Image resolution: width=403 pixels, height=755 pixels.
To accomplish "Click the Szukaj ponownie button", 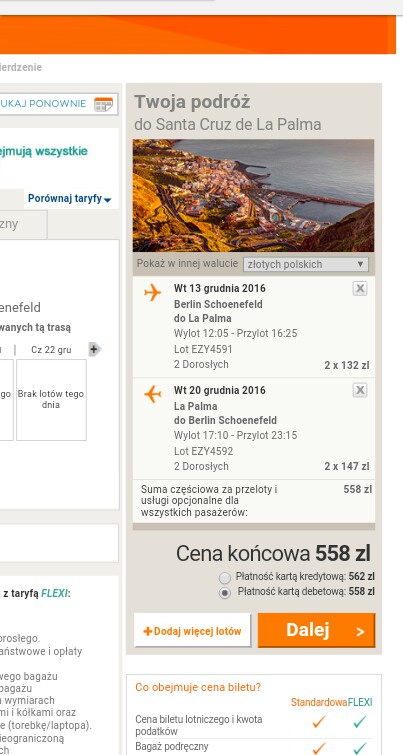I will click(58, 104).
